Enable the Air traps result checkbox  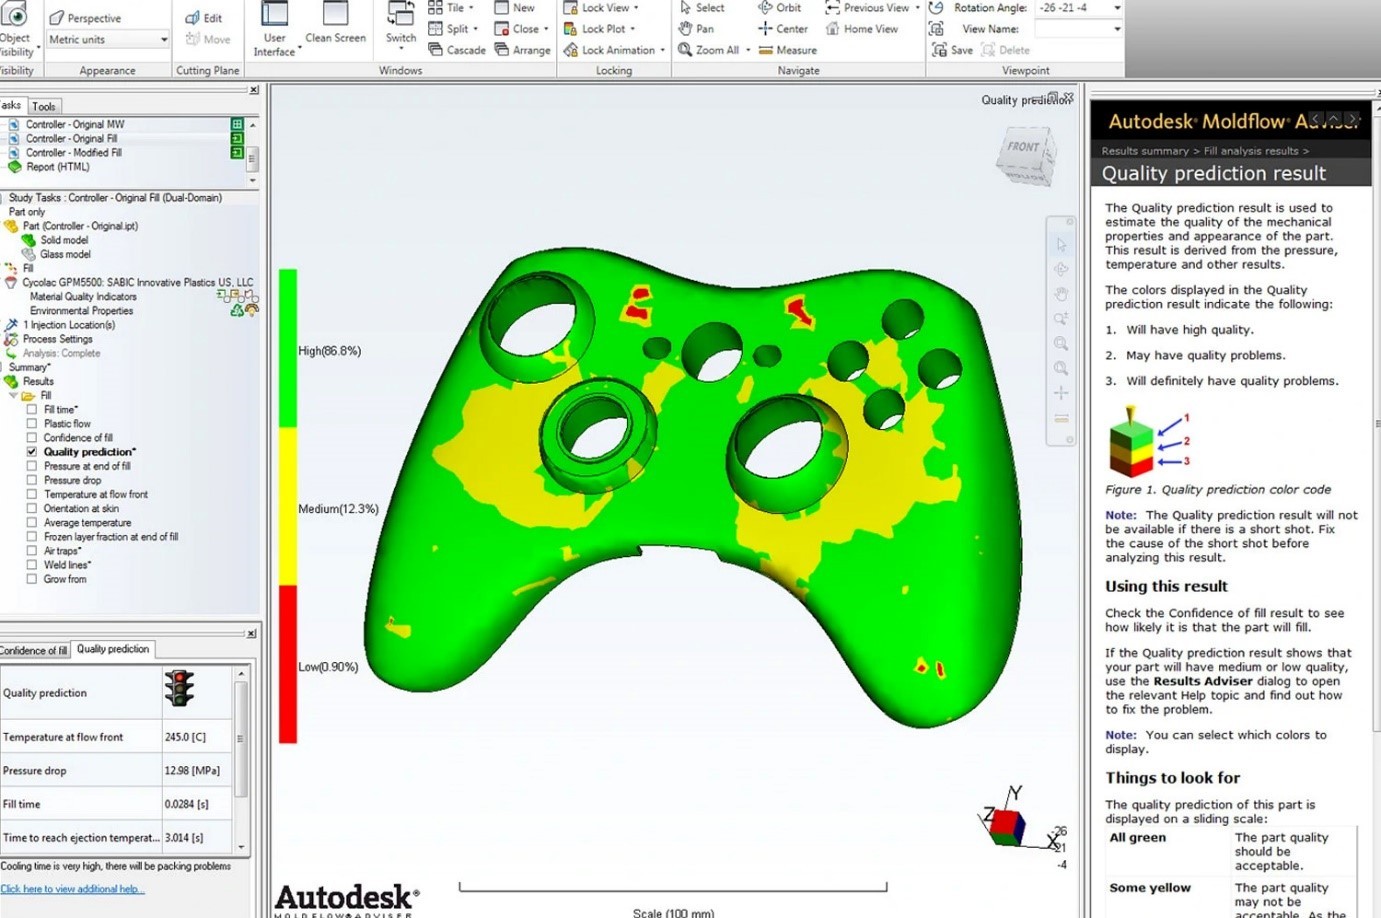tap(32, 550)
